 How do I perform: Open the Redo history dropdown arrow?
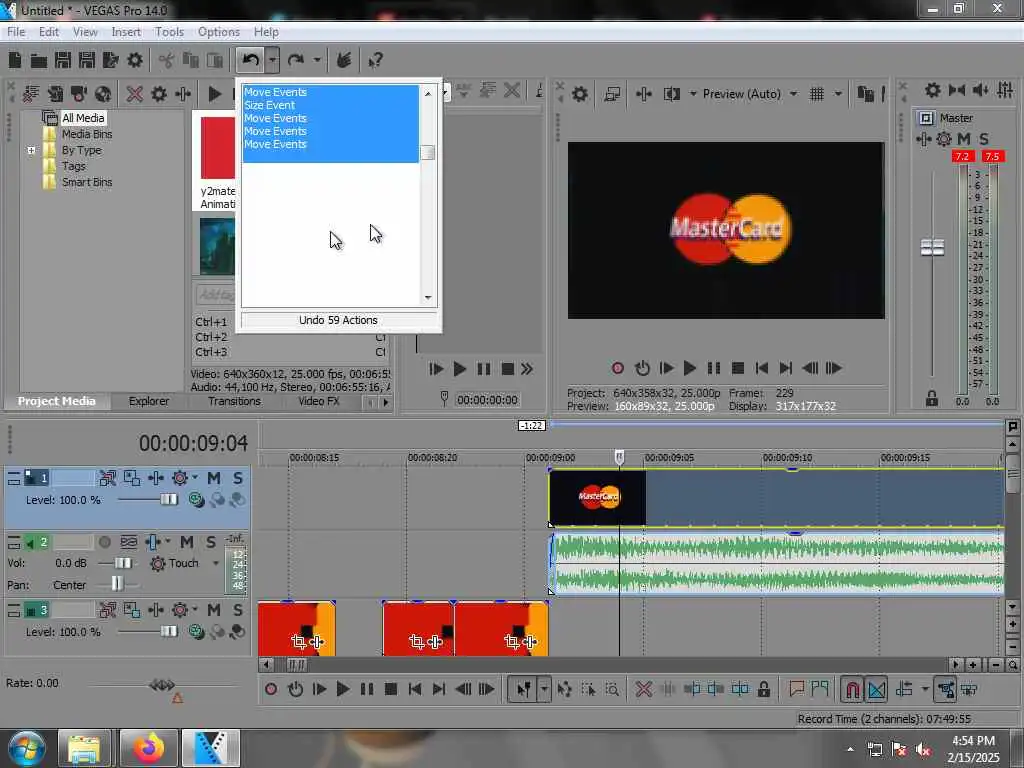click(x=317, y=61)
